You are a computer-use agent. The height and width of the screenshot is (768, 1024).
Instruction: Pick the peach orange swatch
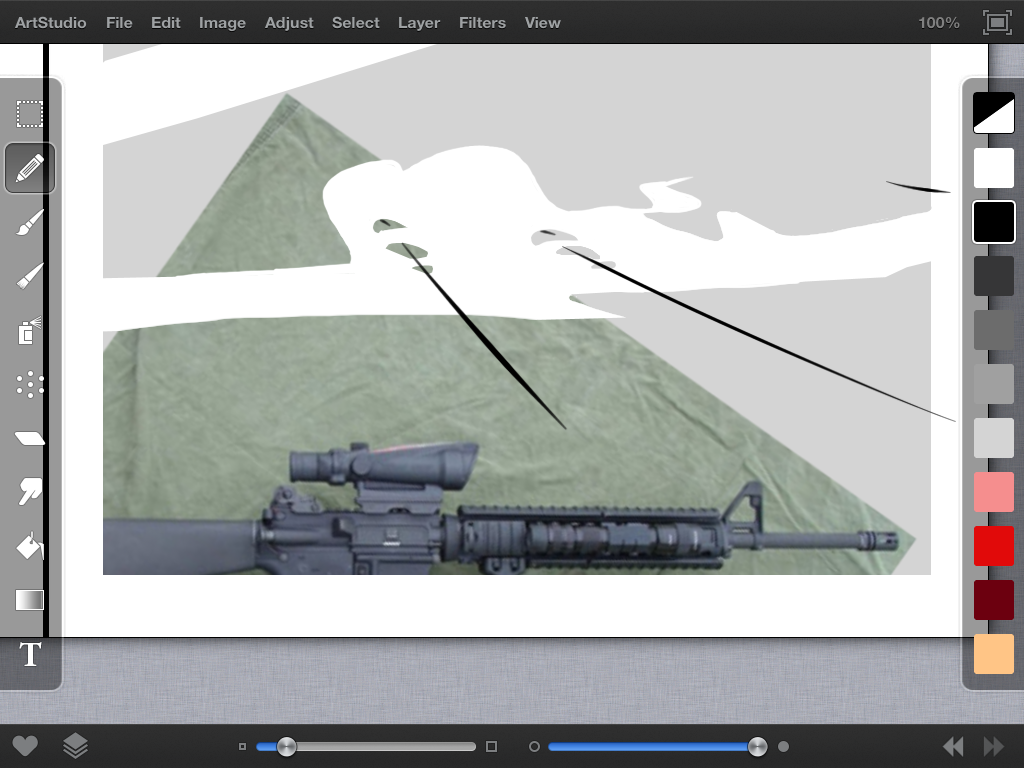point(993,654)
